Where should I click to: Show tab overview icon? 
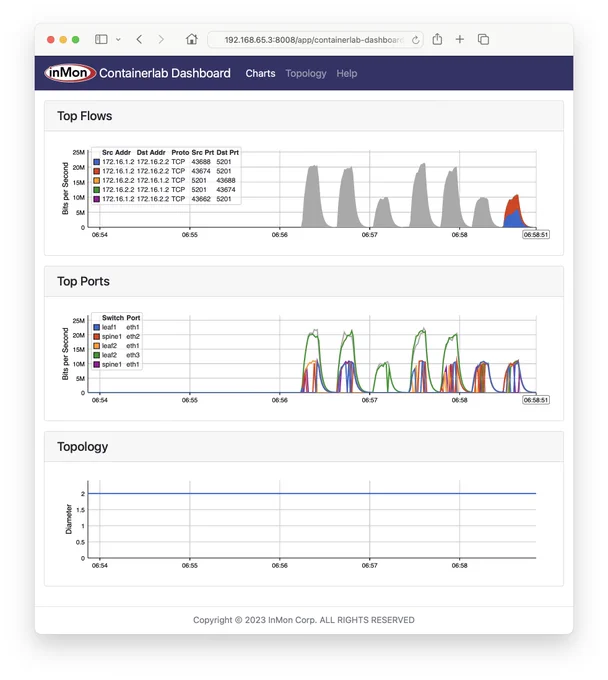[483, 39]
